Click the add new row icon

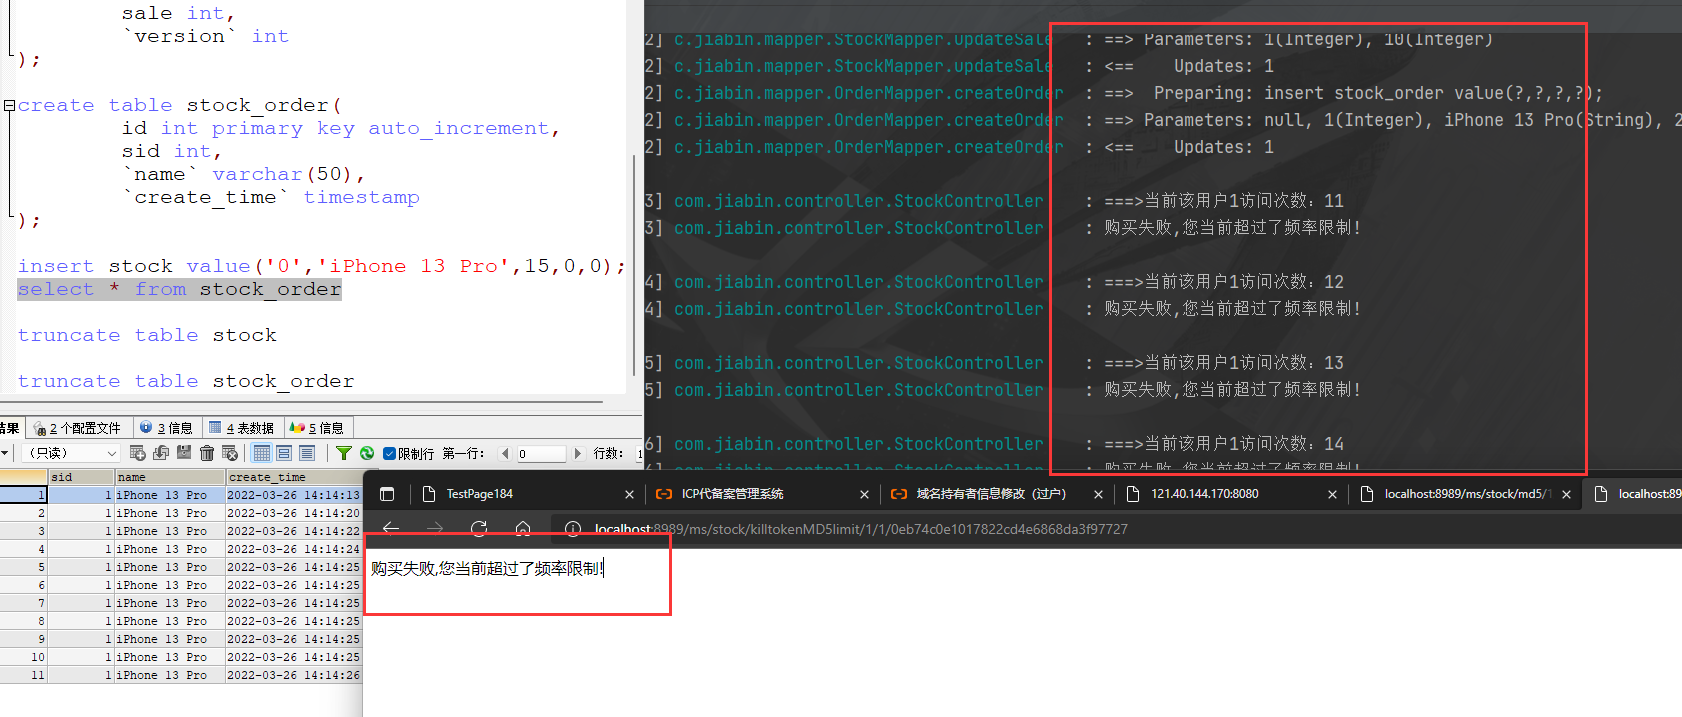138,453
